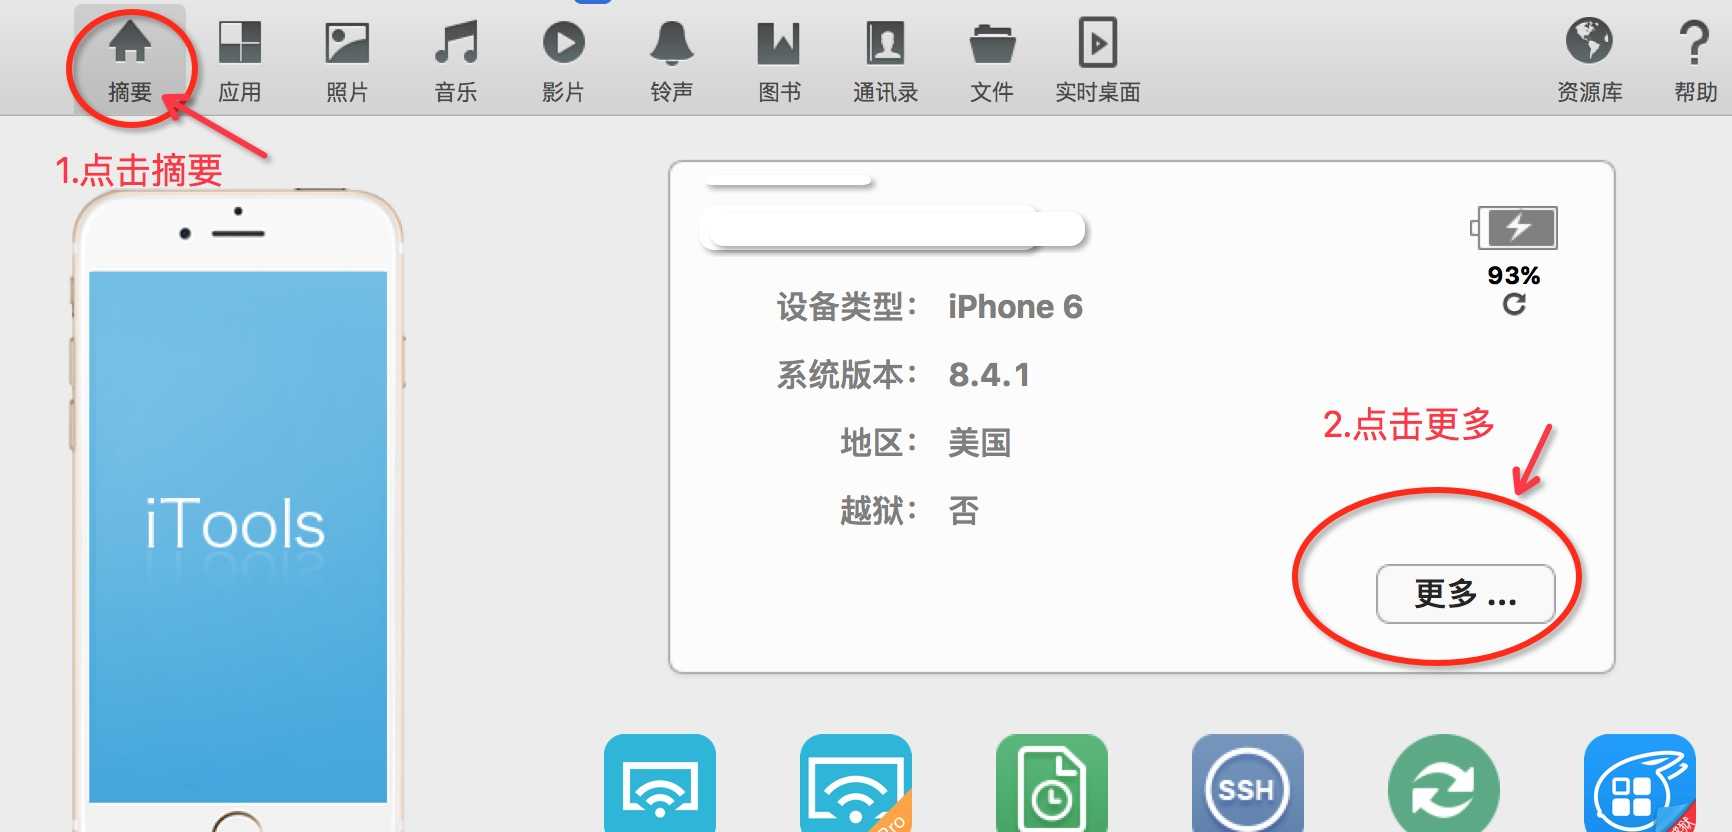1732x832 pixels.
Task: Refresh battery status with the circular arrow
Action: 1514,304
